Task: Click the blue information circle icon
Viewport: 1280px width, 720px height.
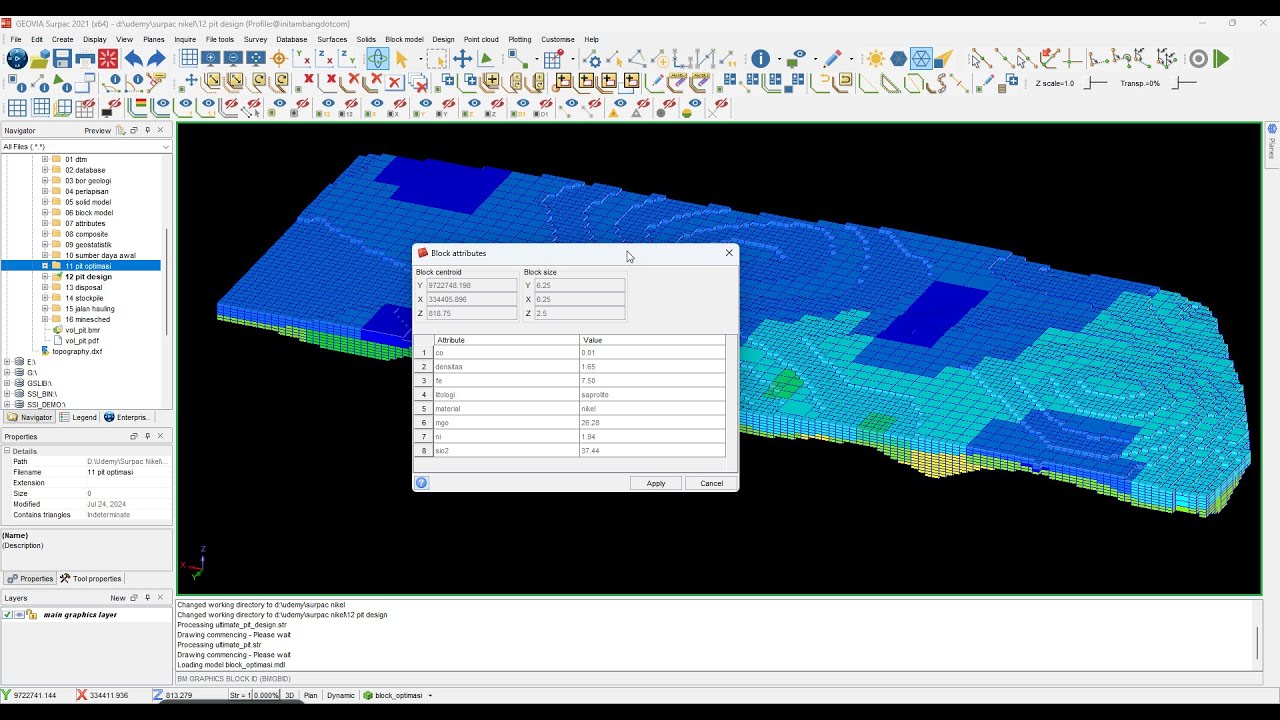Action: pyautogui.click(x=760, y=59)
